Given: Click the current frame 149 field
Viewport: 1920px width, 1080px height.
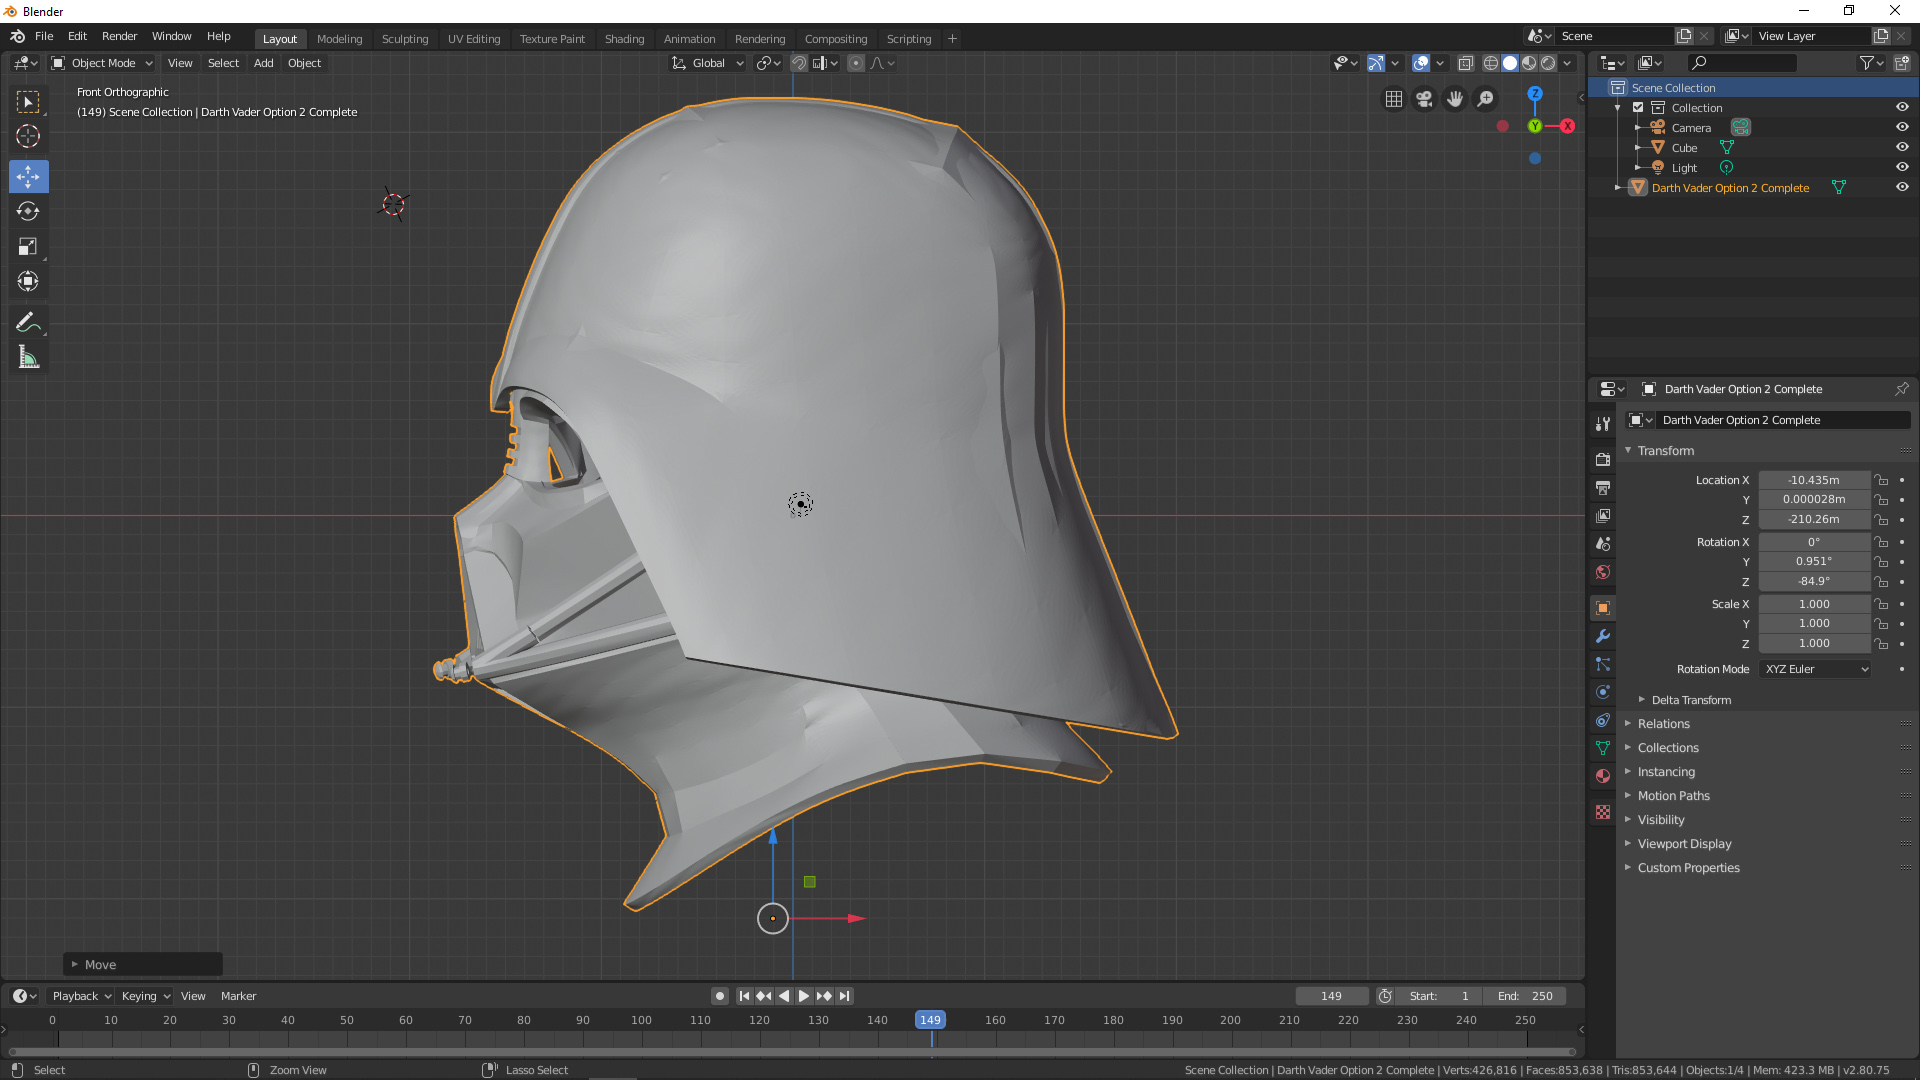Looking at the screenshot, I should click(x=1331, y=996).
